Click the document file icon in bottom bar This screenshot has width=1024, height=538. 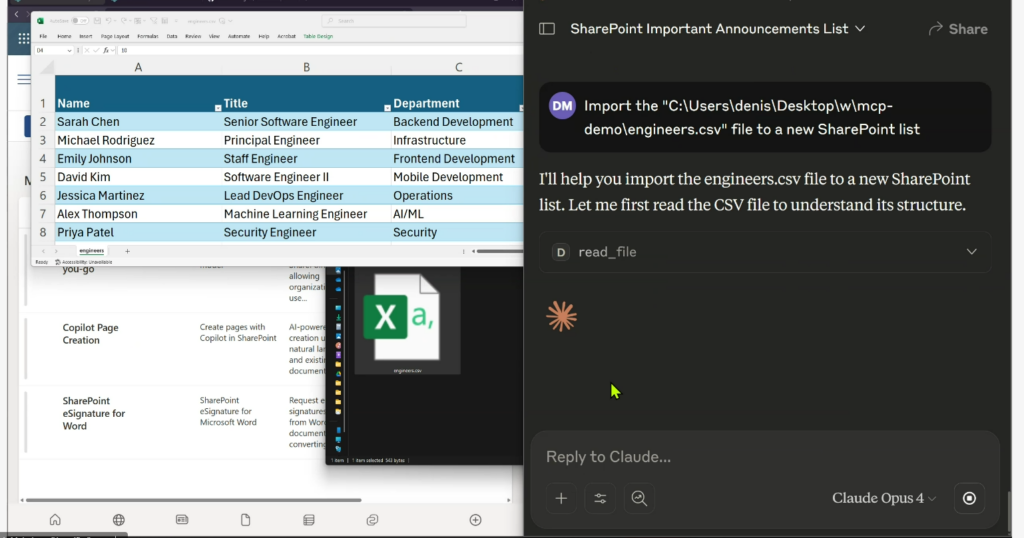point(246,520)
